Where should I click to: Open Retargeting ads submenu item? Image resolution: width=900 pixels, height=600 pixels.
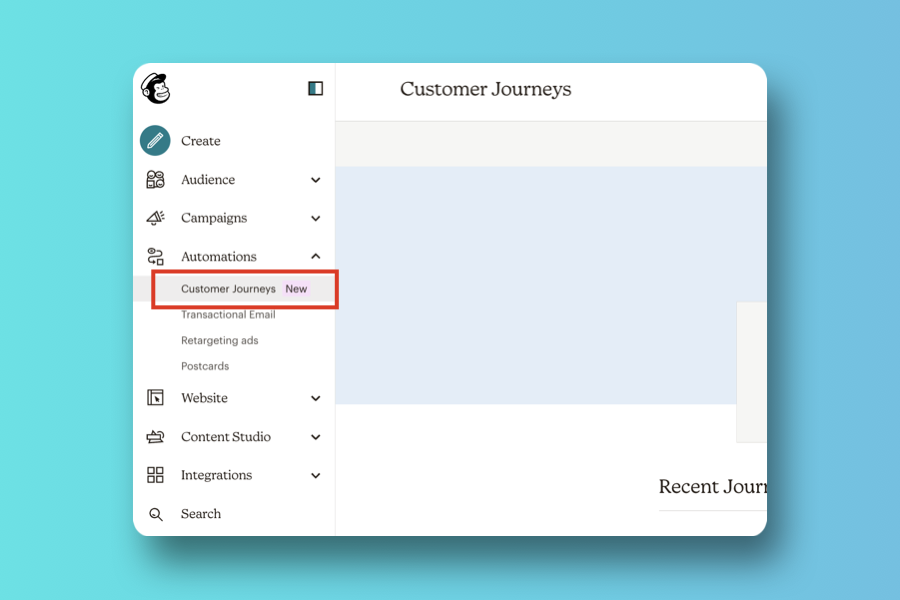(x=220, y=340)
